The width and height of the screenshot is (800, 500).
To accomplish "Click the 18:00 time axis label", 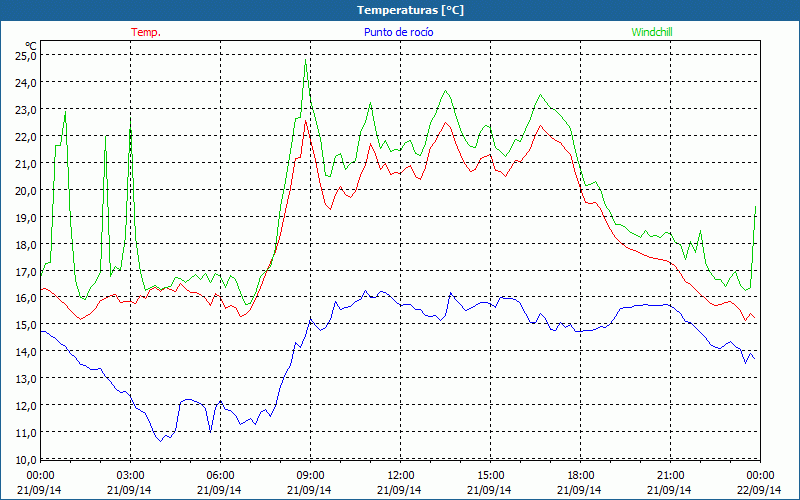I will point(580,476).
